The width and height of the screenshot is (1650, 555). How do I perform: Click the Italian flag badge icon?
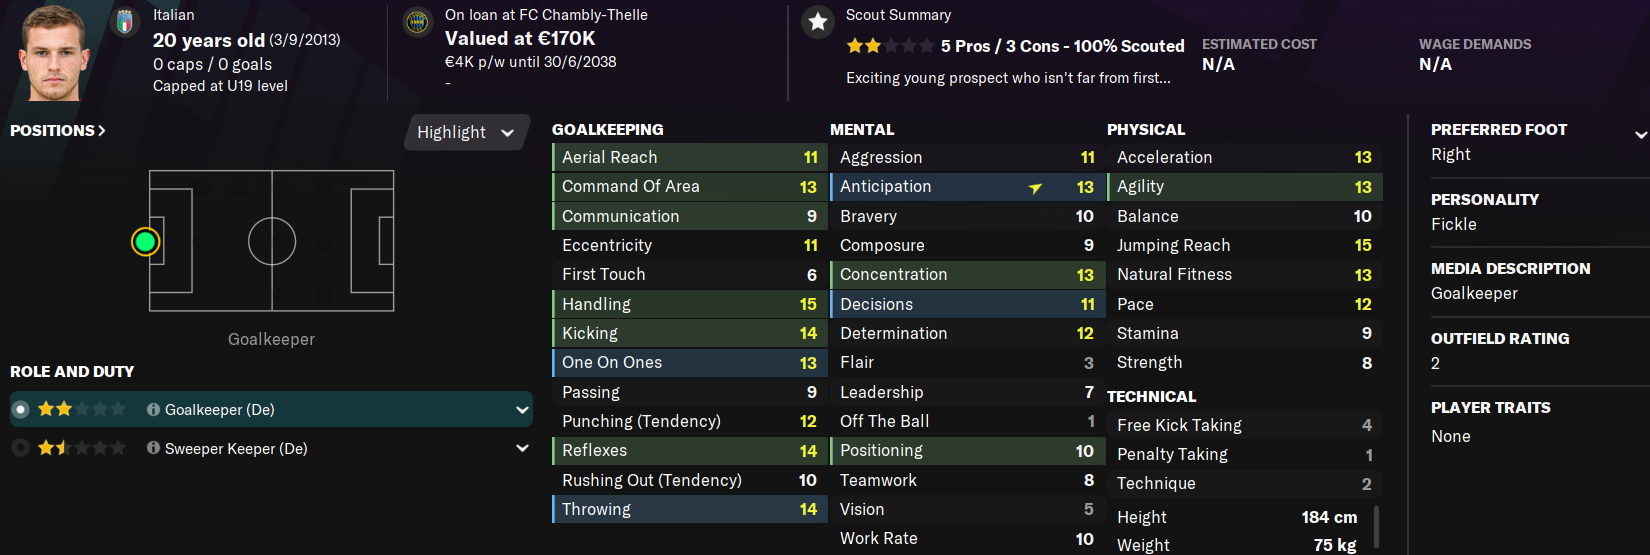[x=125, y=22]
